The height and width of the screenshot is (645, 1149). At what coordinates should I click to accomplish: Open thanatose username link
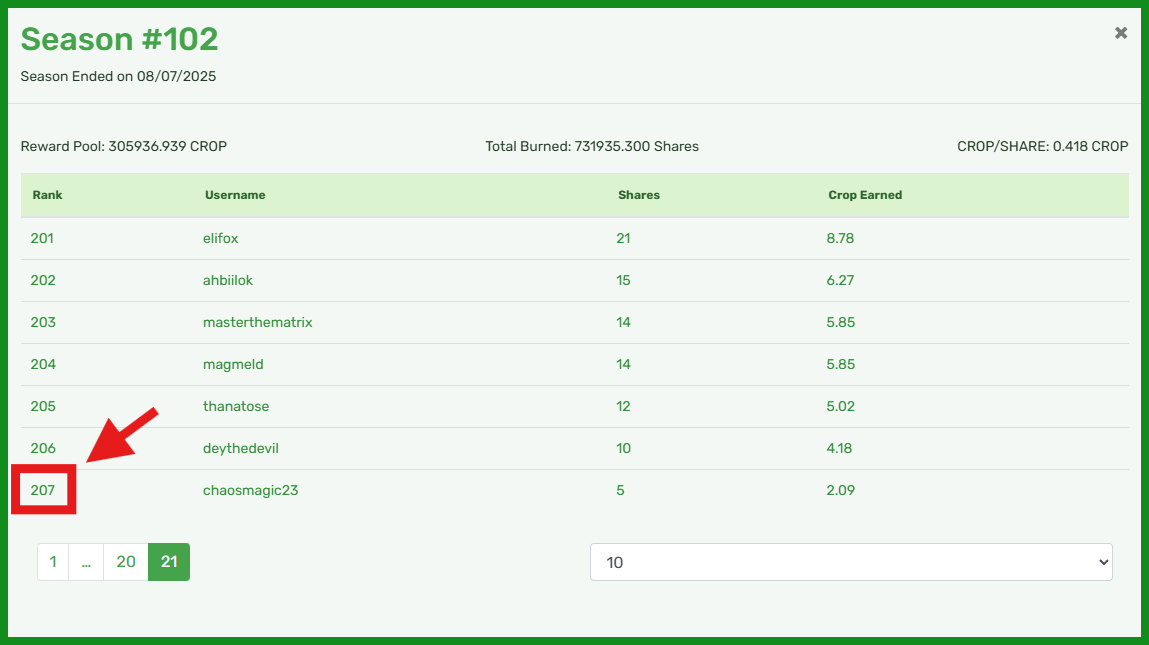pyautogui.click(x=236, y=406)
